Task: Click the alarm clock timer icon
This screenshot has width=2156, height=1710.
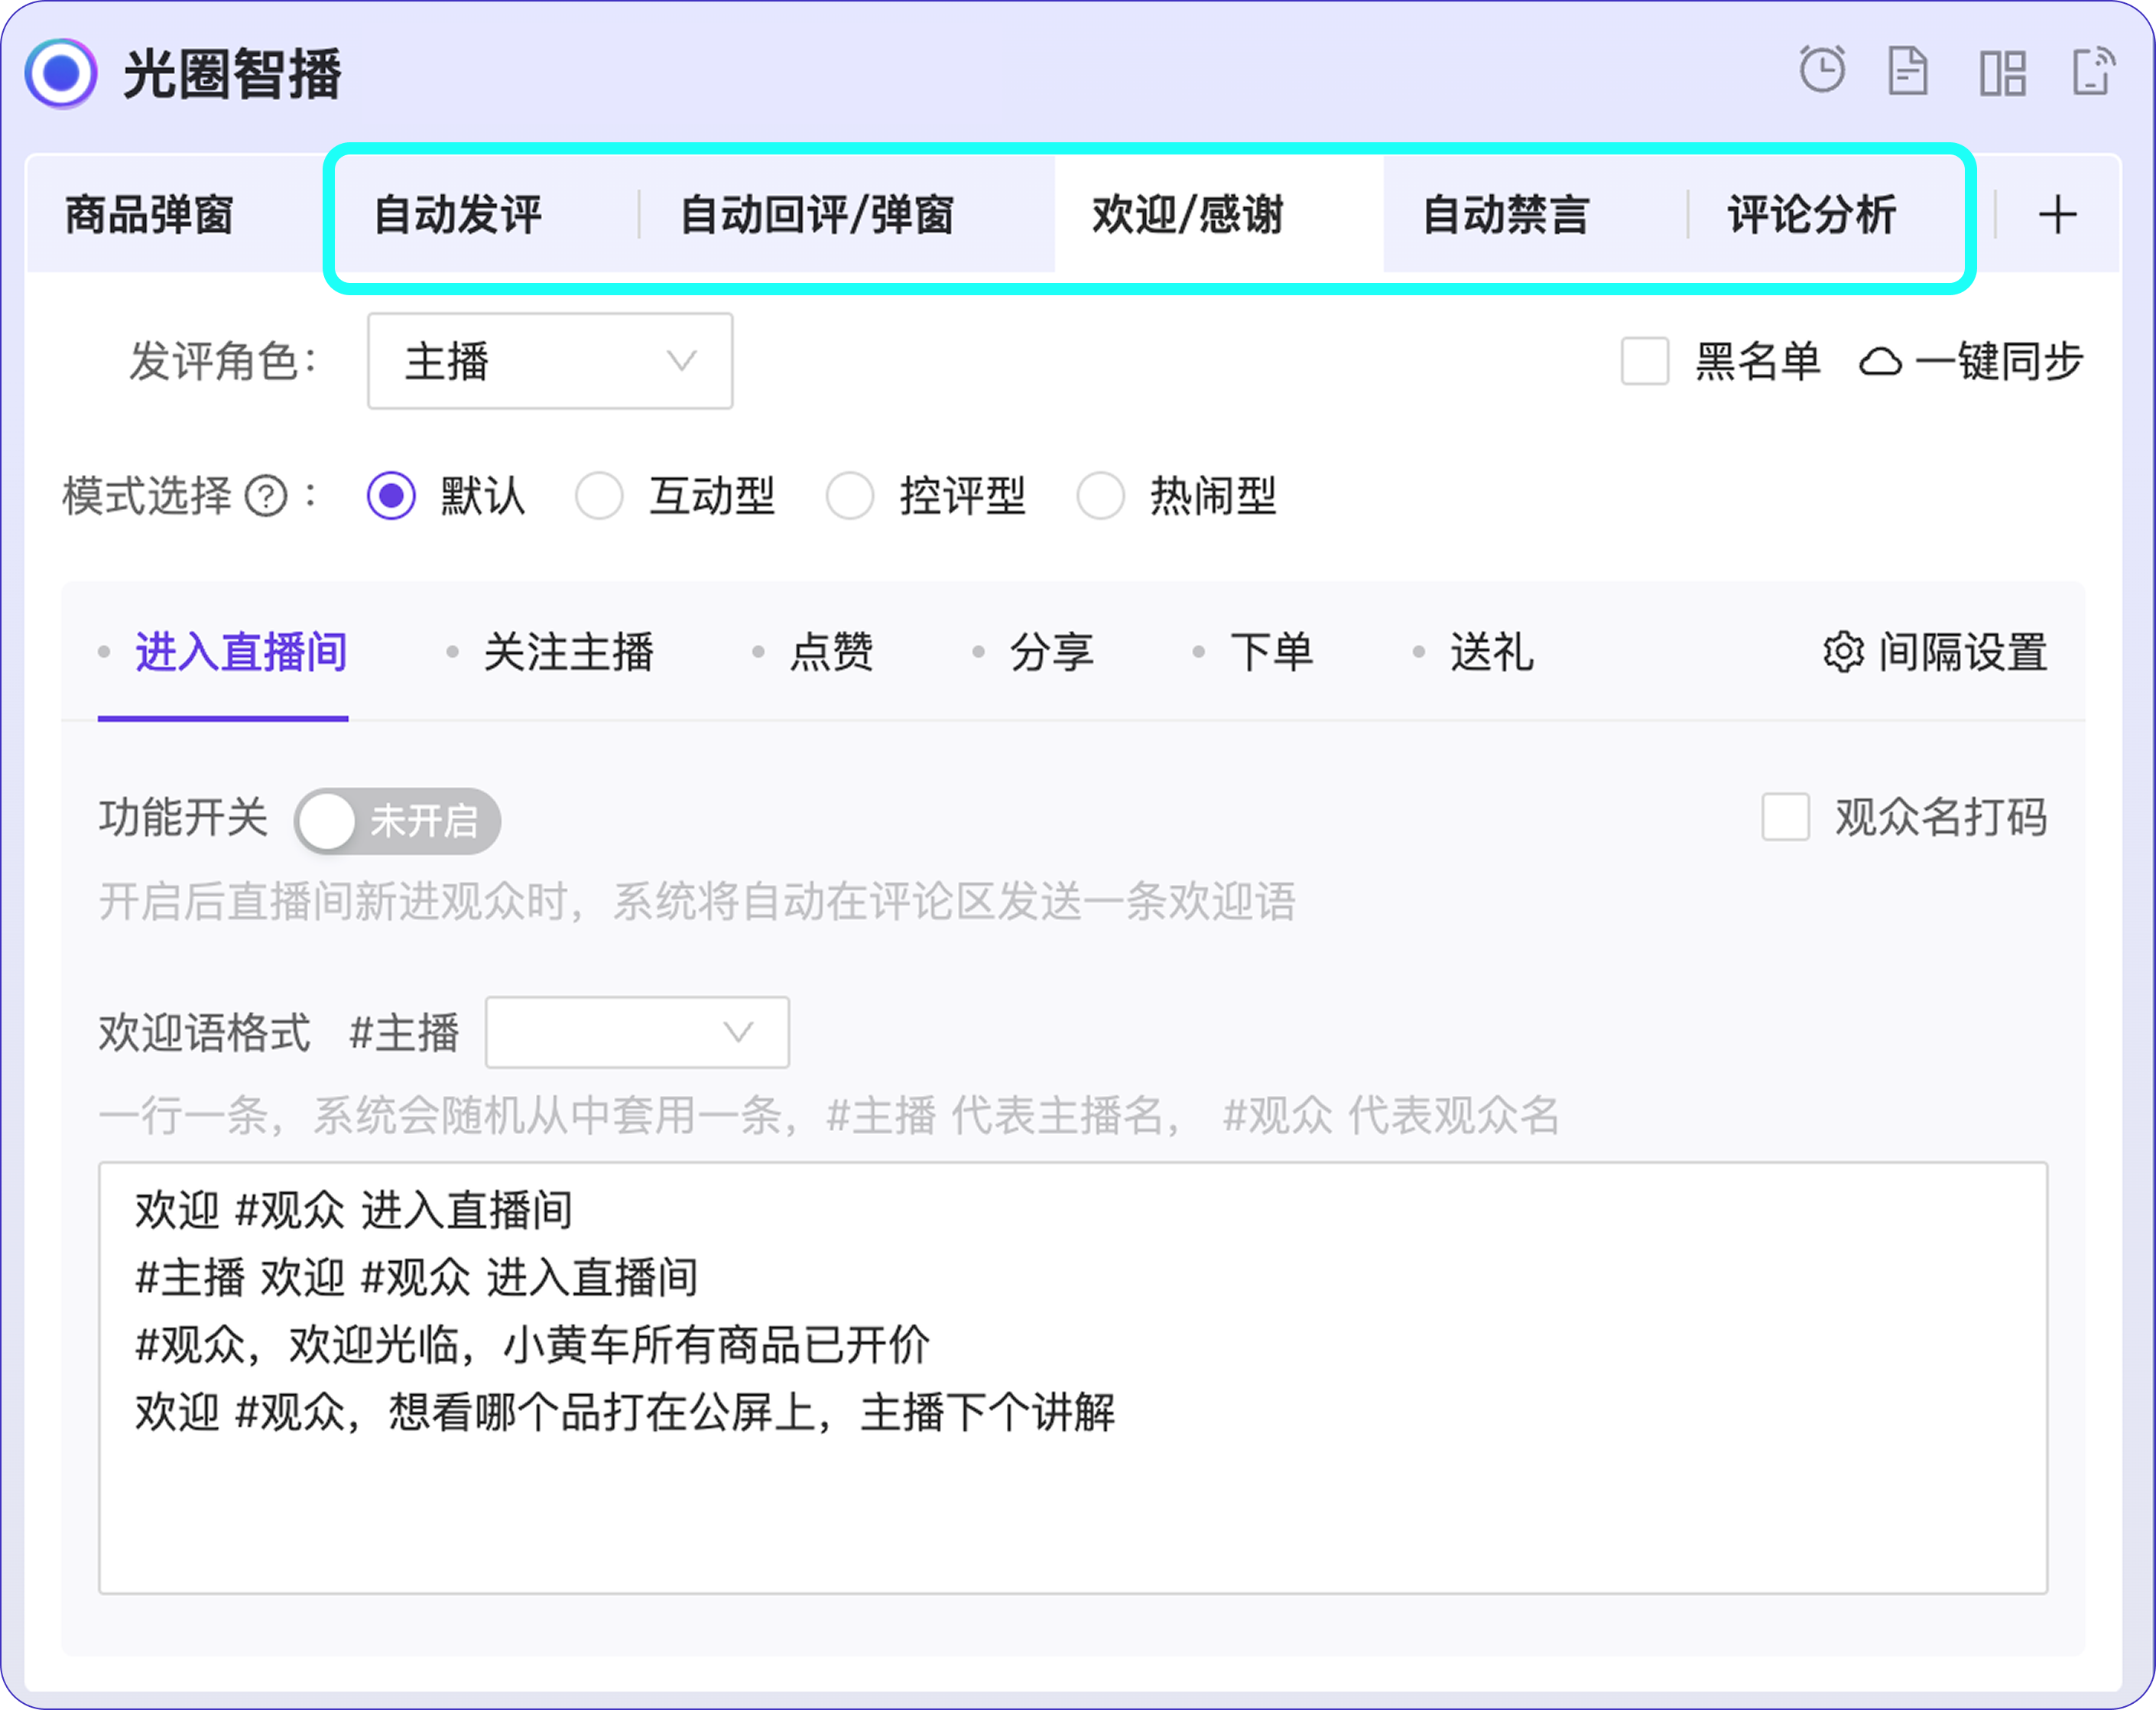Action: (x=1821, y=71)
